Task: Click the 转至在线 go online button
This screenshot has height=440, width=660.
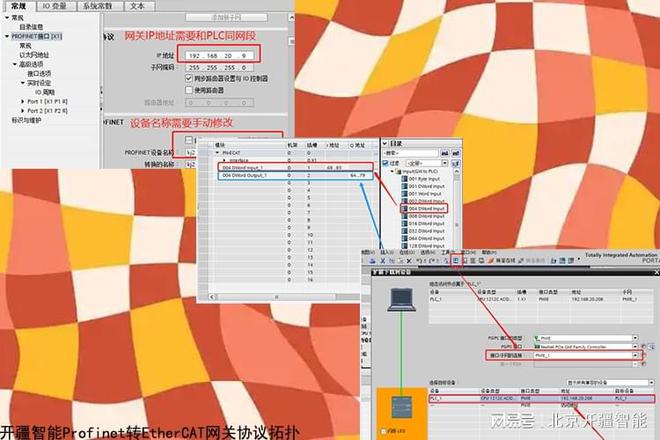Action: coord(501,261)
